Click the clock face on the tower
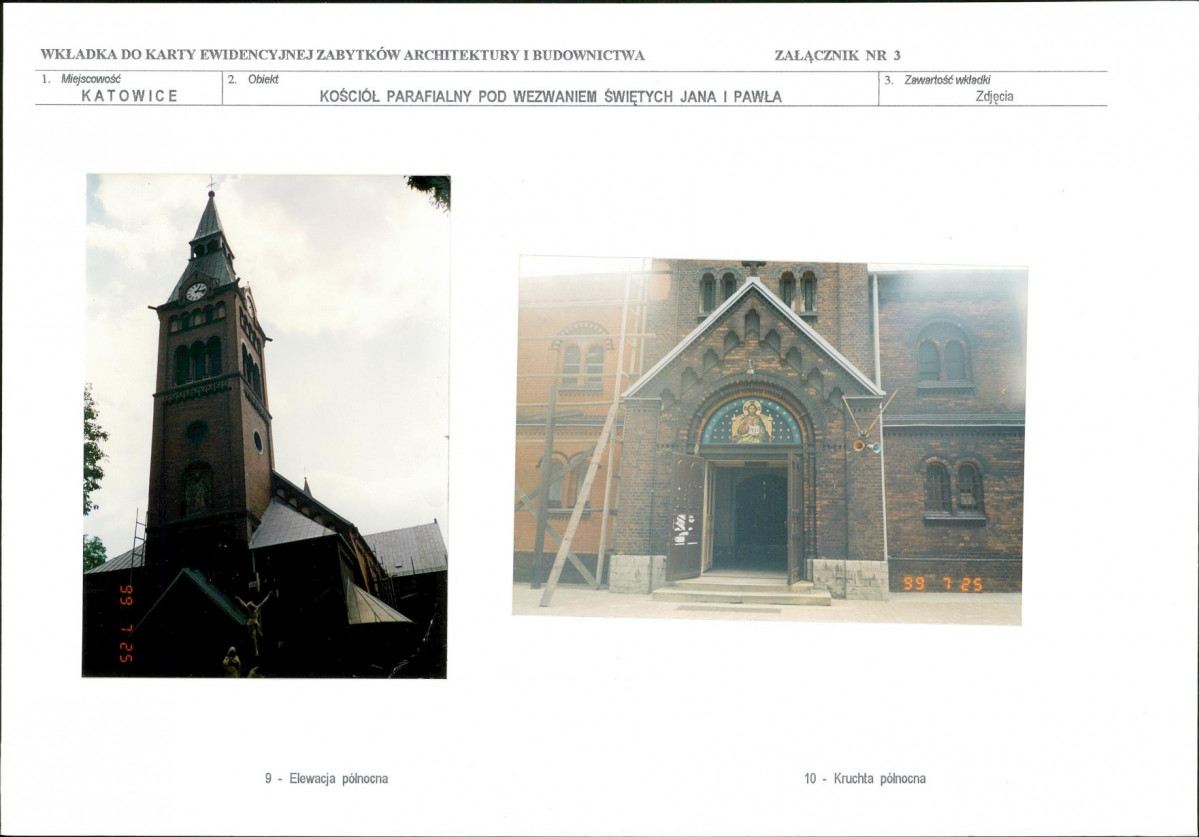 click(x=196, y=291)
